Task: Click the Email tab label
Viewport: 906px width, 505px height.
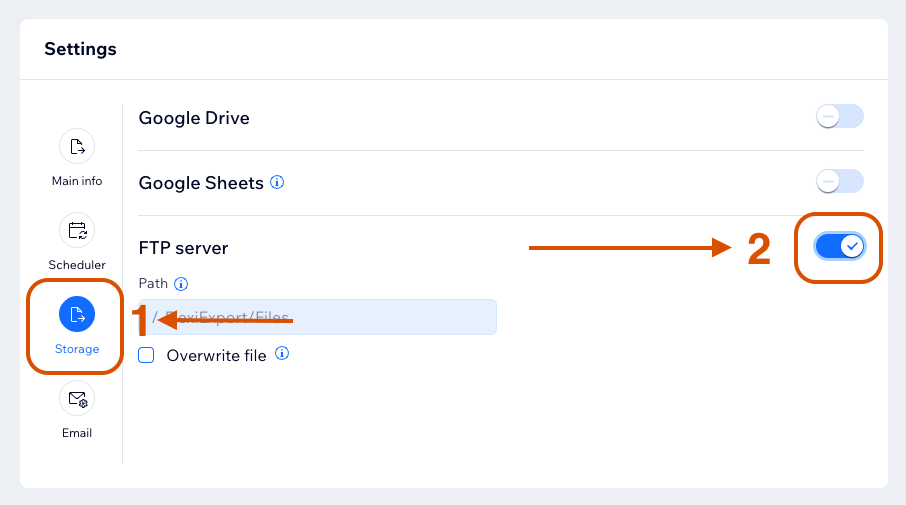Action: tap(77, 433)
